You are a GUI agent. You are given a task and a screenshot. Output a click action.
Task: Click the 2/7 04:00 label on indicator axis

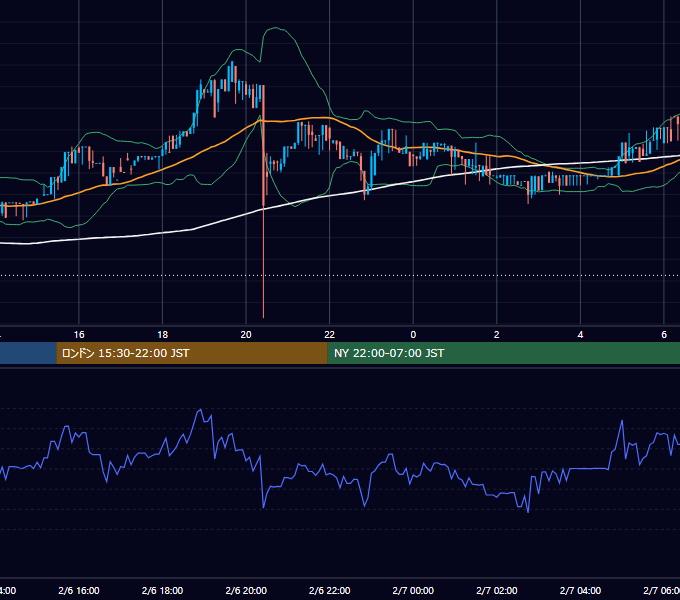pos(580,590)
